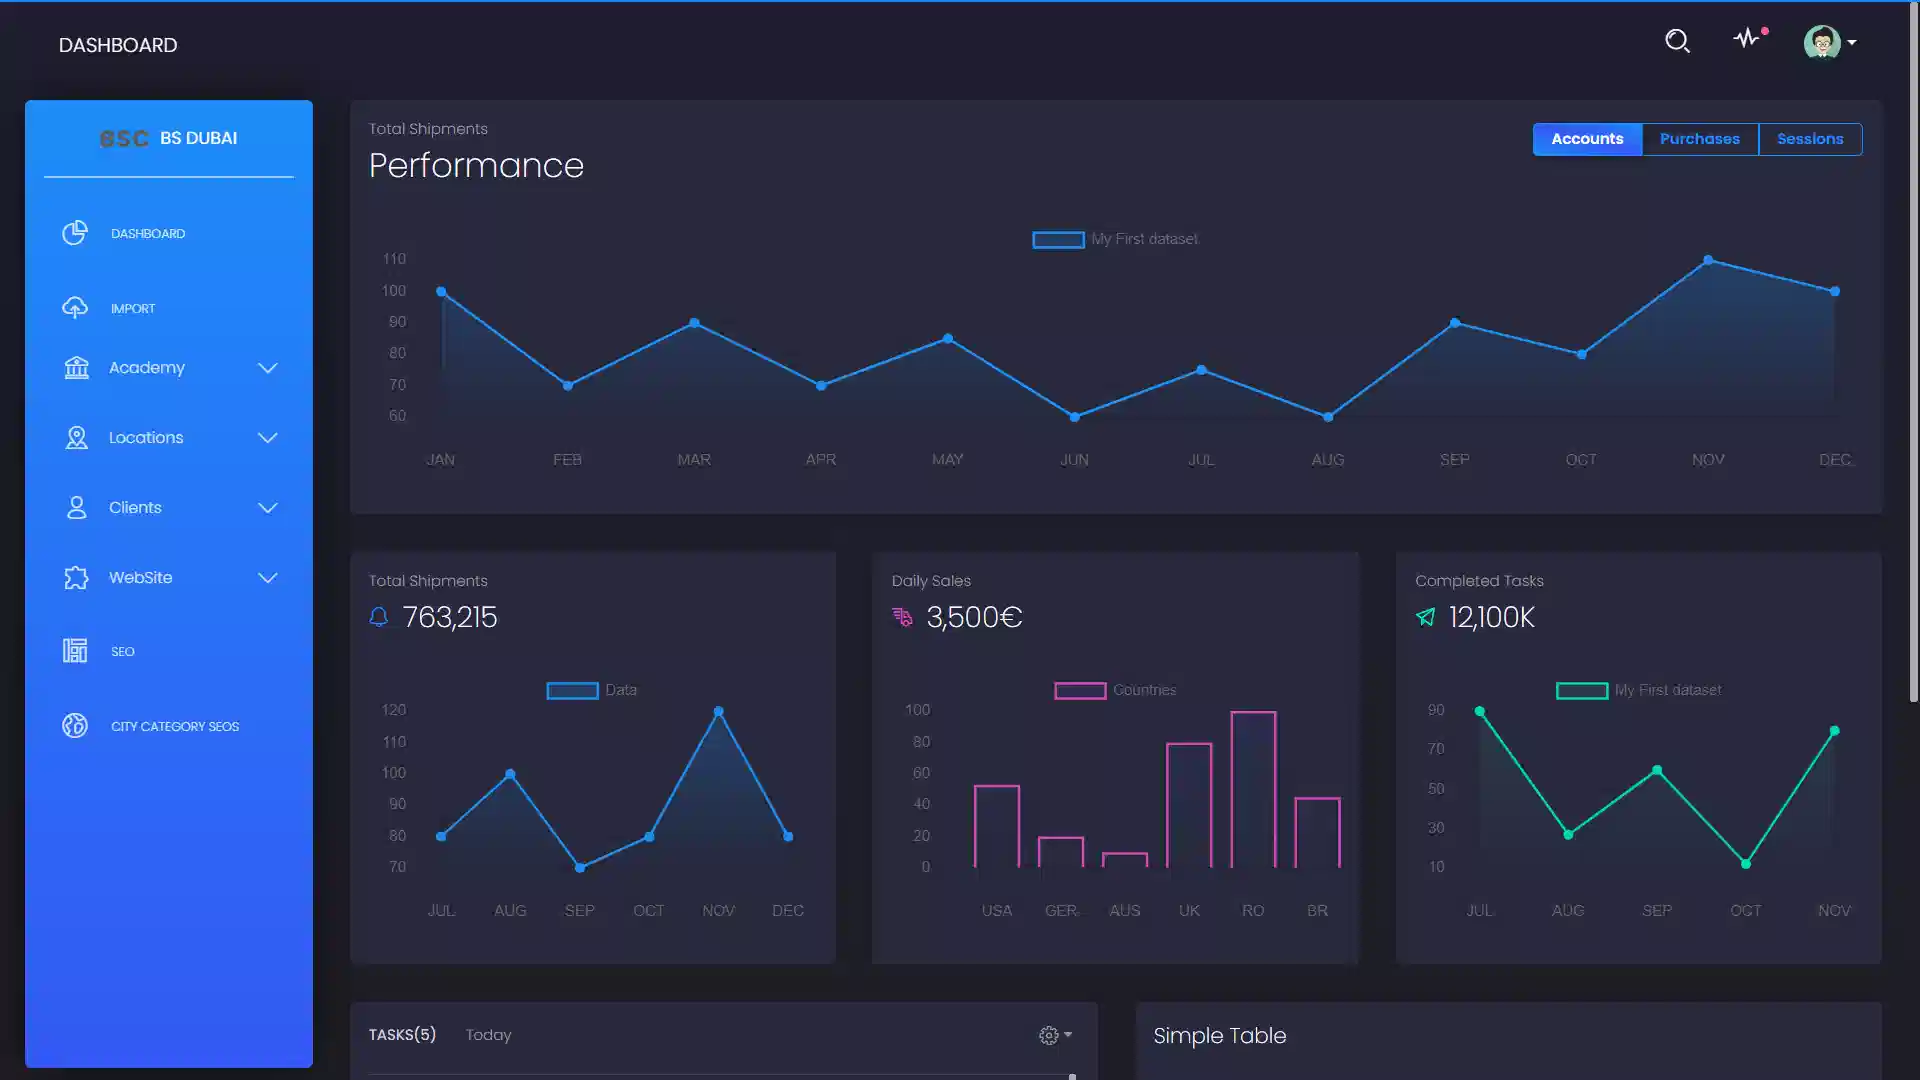Viewport: 1920px width, 1080px height.
Task: Click the Academy bank icon
Action: point(77,368)
